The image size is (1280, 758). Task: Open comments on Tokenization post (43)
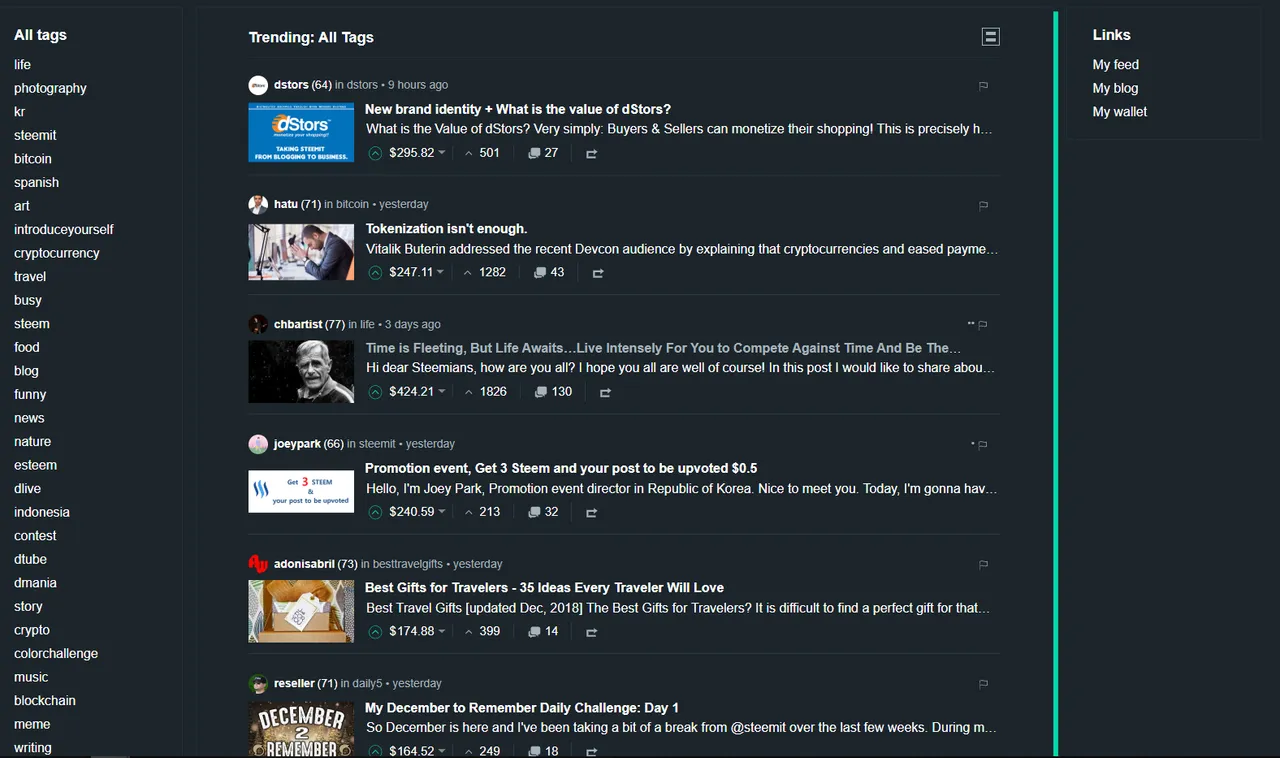click(x=549, y=272)
